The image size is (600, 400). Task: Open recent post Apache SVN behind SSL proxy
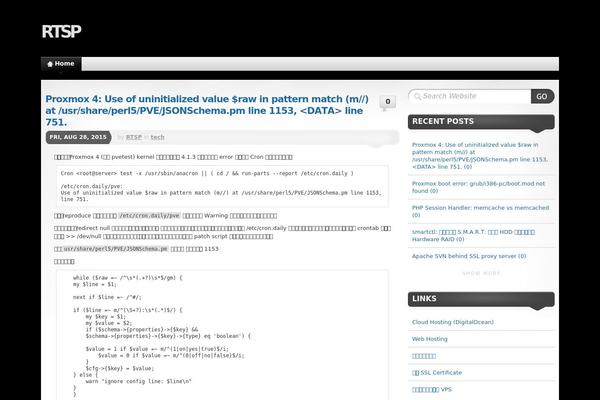click(x=469, y=256)
